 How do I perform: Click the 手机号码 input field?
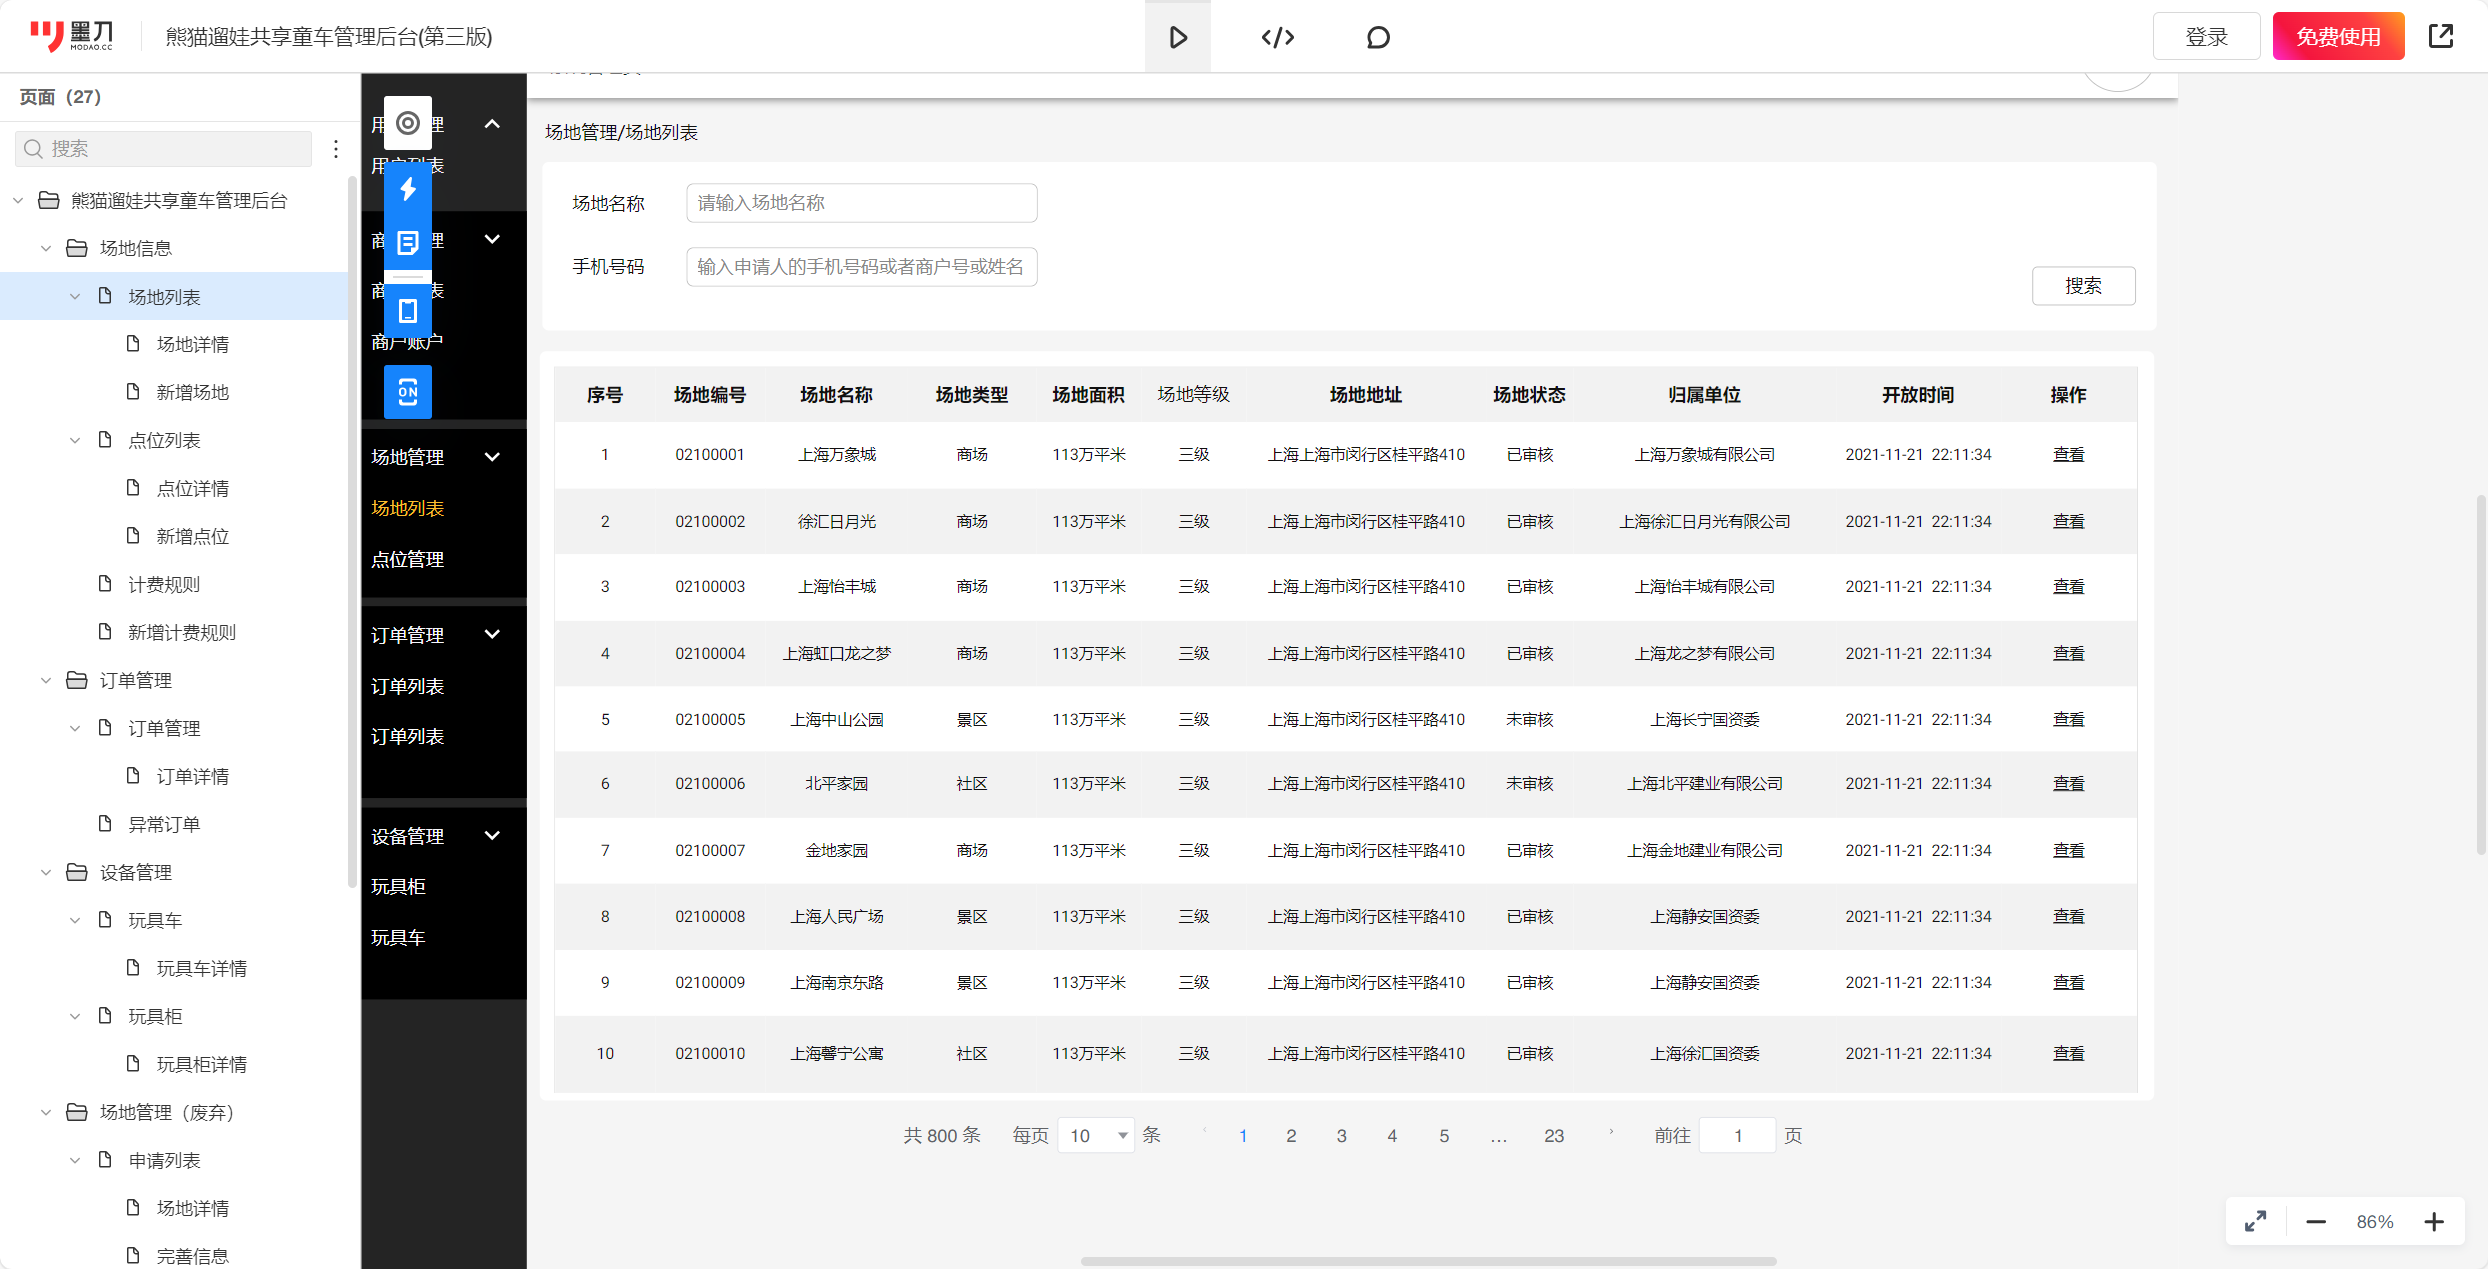coord(861,267)
